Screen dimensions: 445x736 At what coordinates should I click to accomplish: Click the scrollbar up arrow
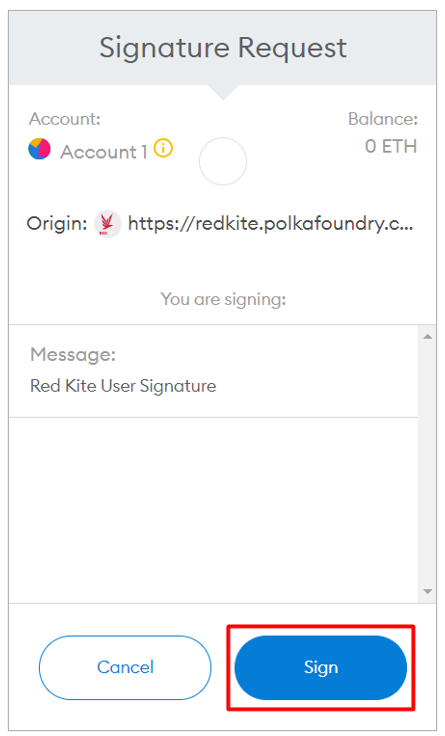tap(427, 336)
